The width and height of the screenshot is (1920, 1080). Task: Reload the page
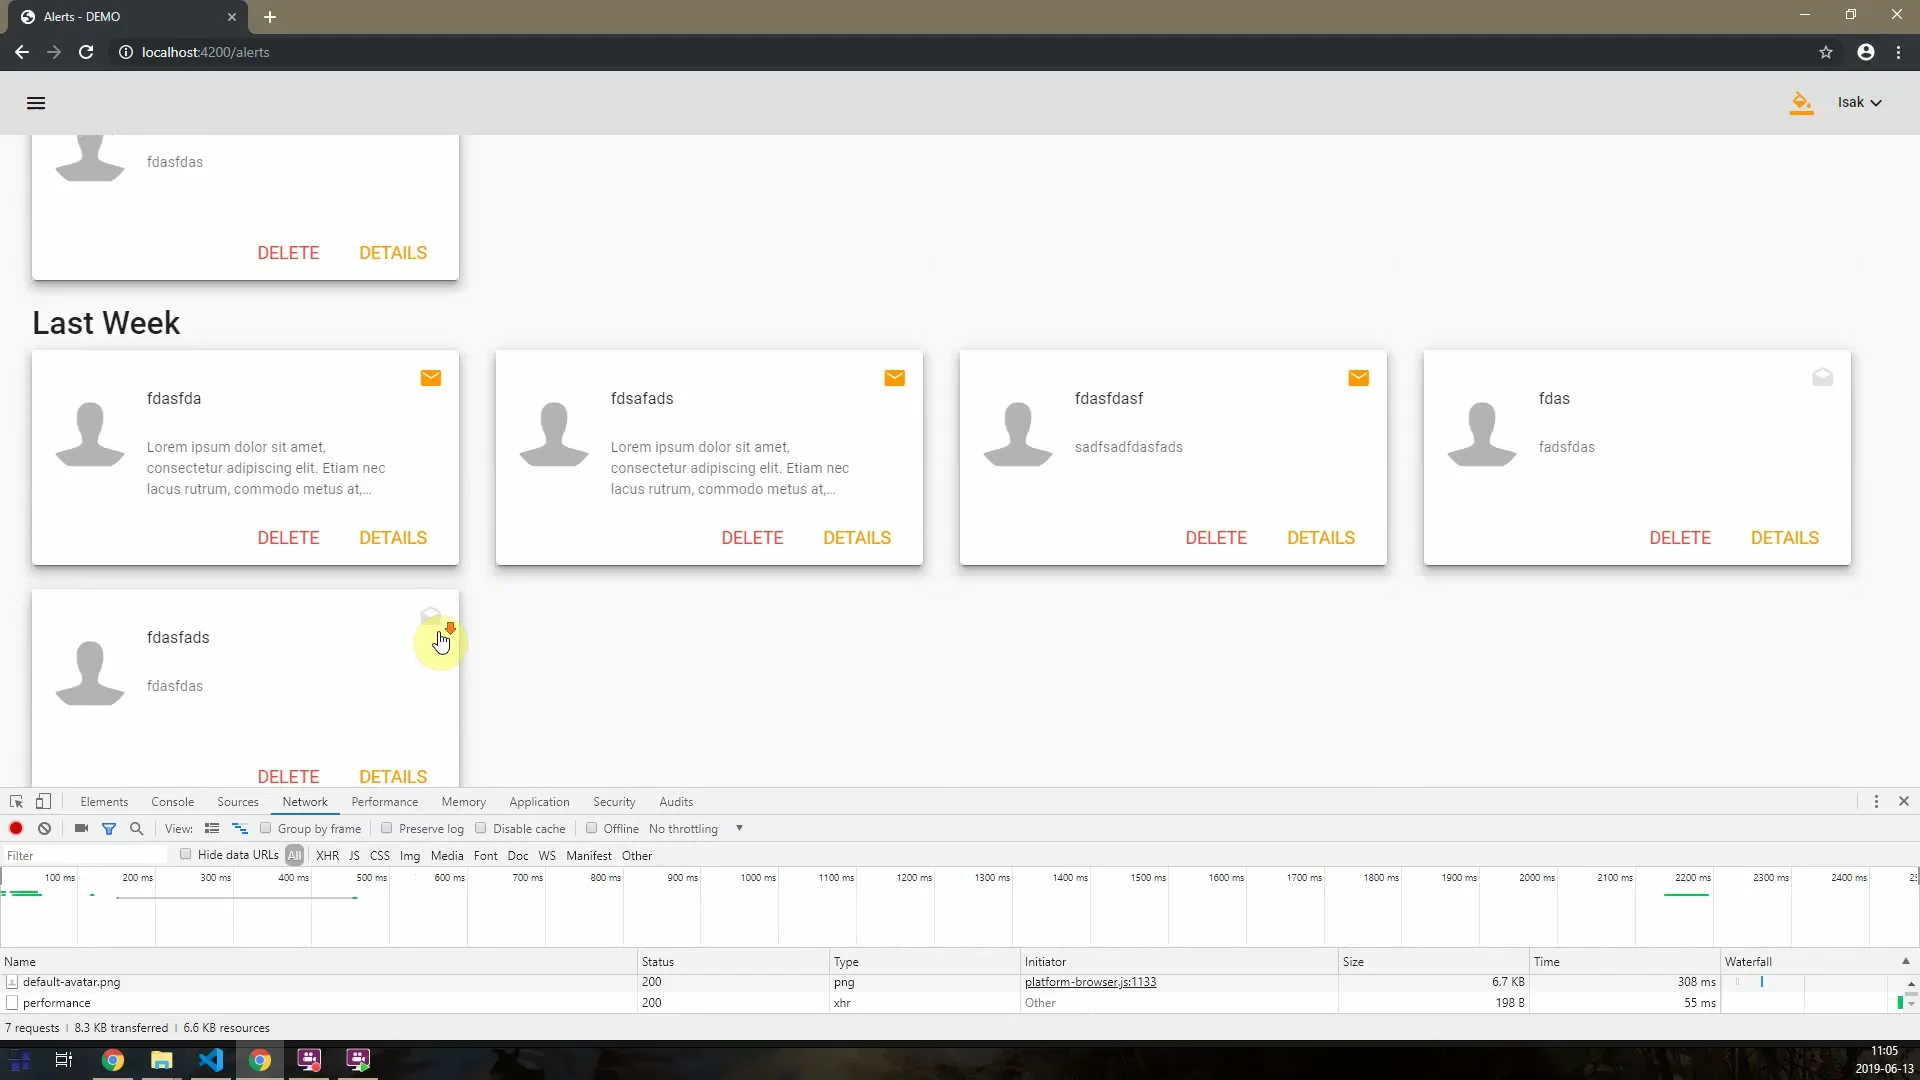[x=86, y=52]
